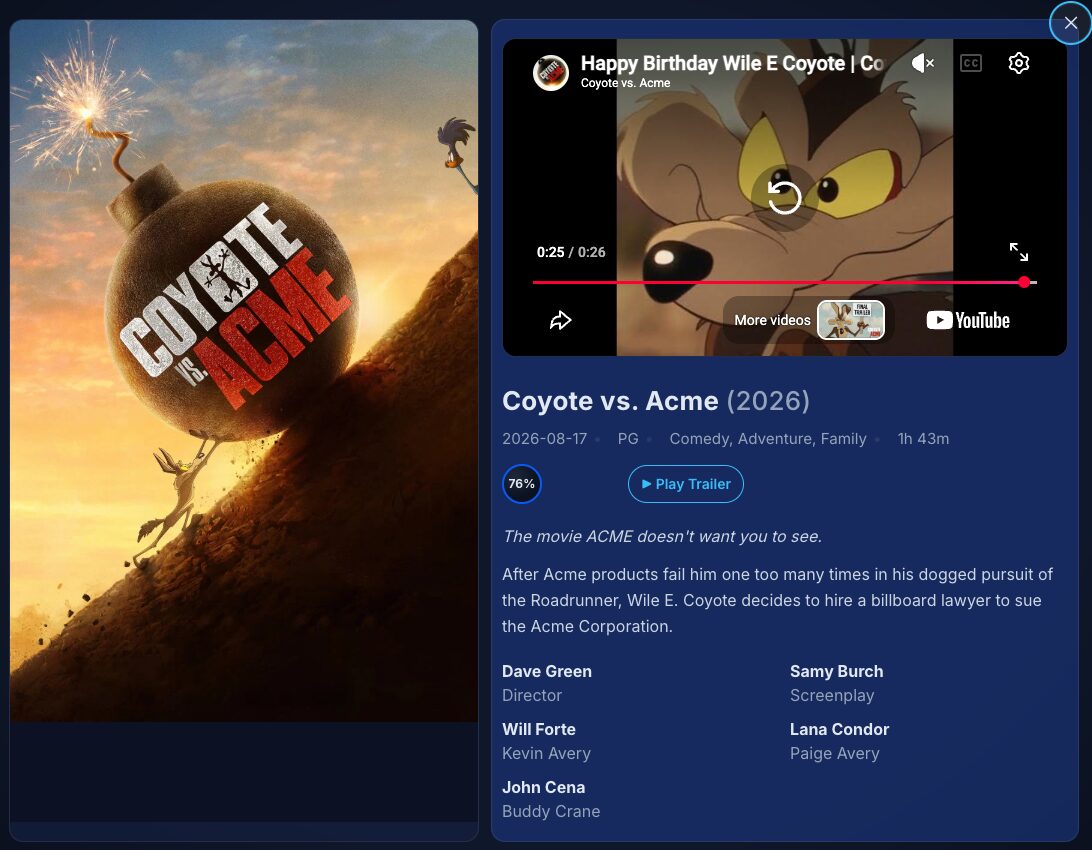1092x850 pixels.
Task: Click cast member Lana Condor
Action: [x=839, y=729]
